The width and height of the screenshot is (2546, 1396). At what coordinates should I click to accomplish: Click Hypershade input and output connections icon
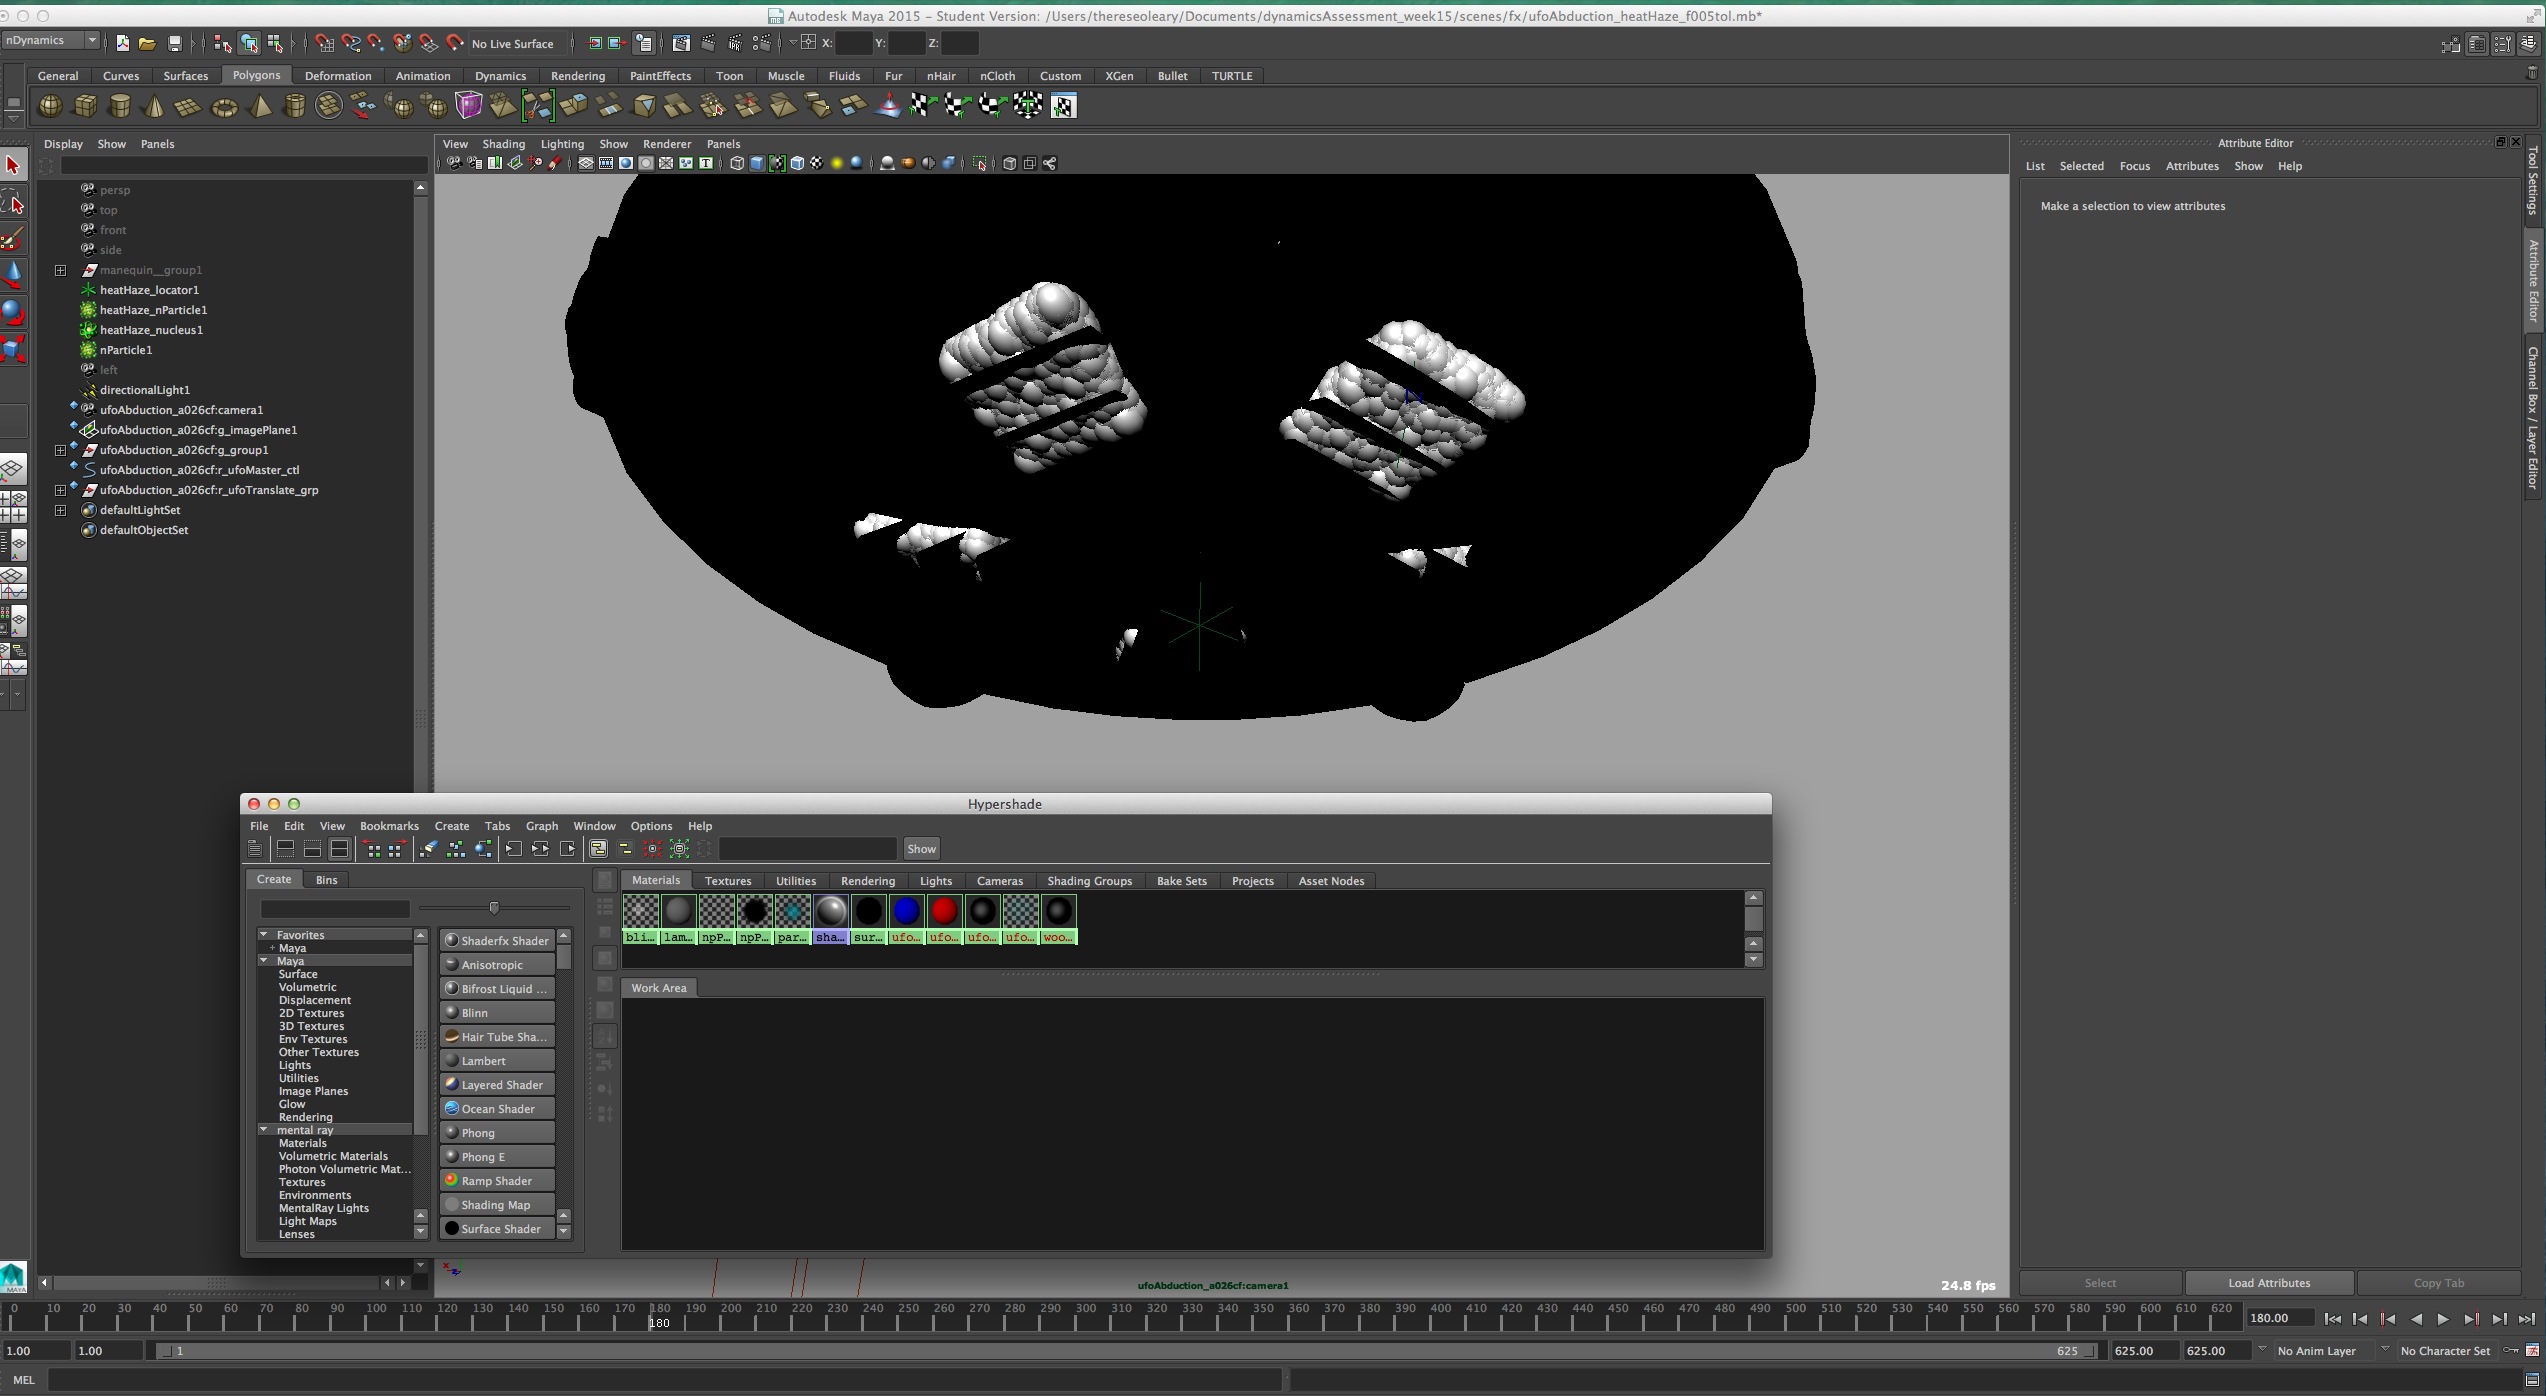pos(540,849)
